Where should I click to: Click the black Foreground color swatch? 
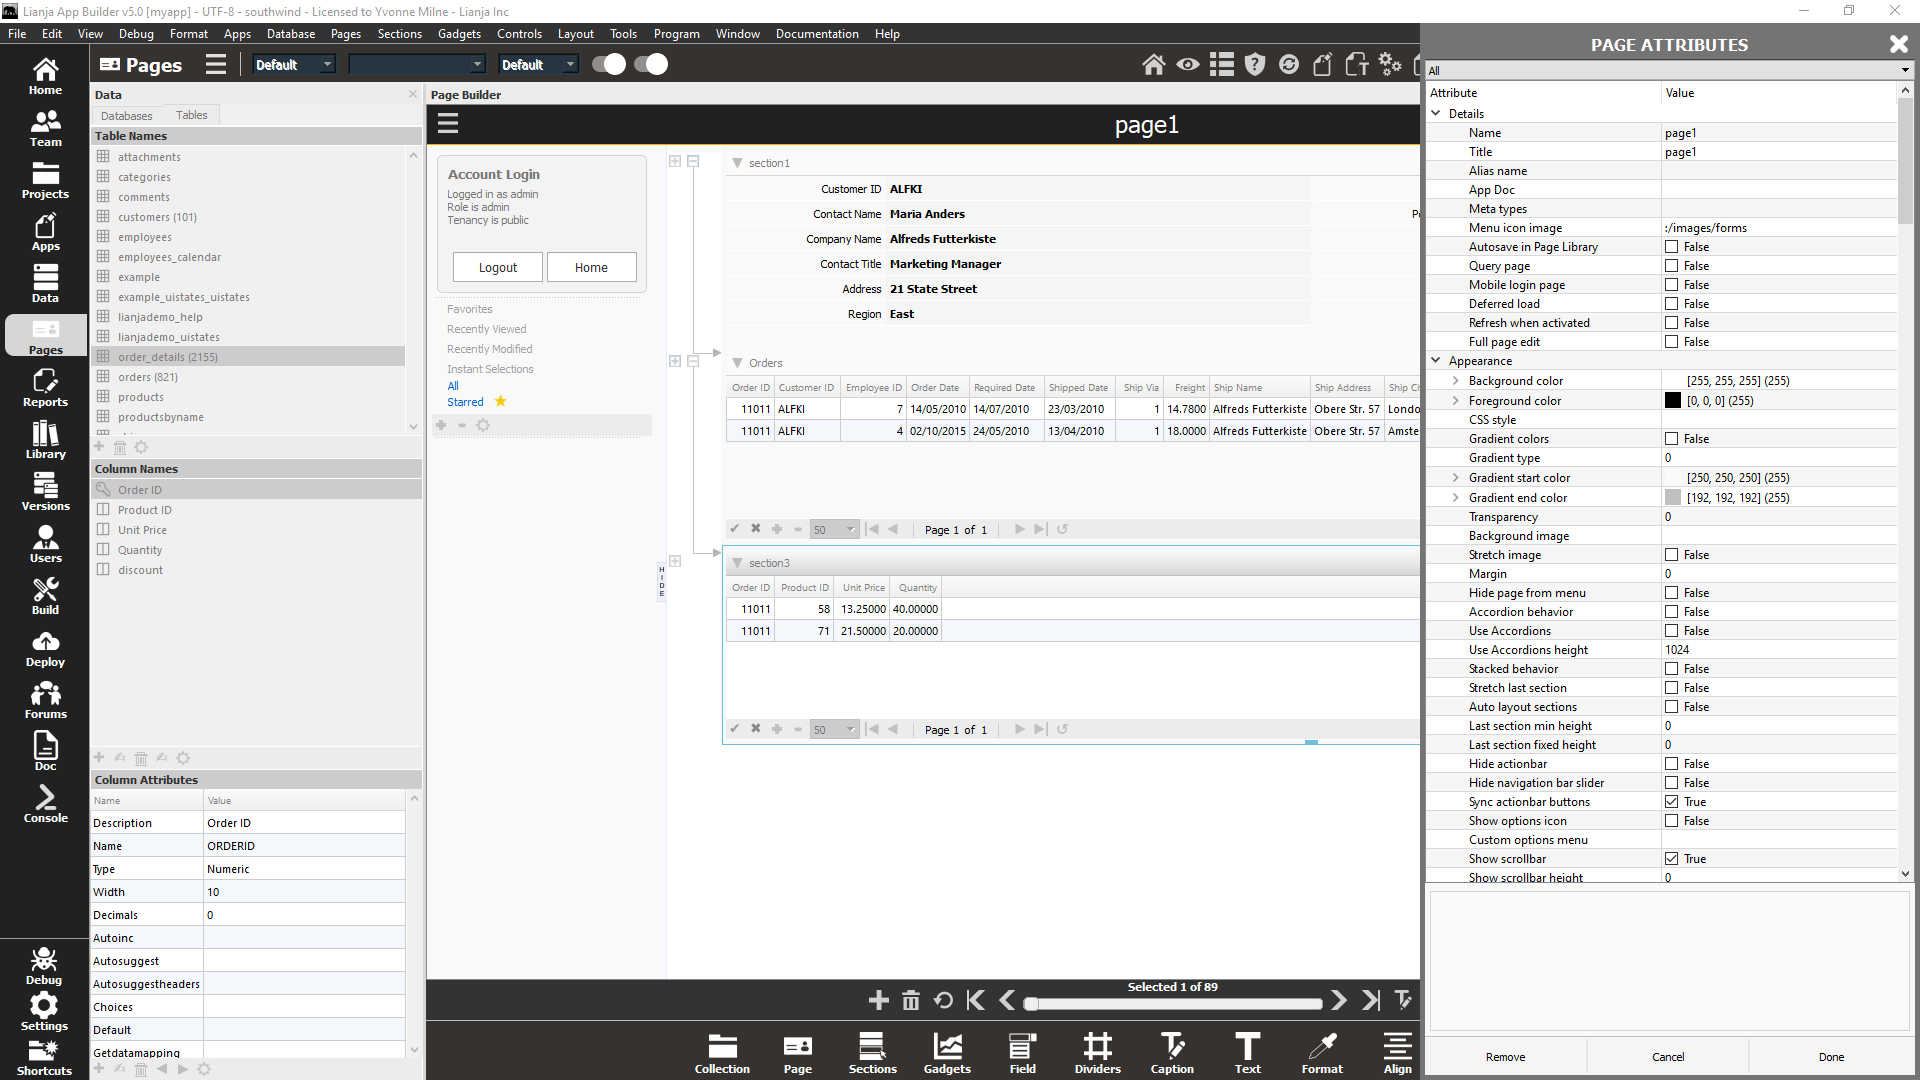[1672, 401]
